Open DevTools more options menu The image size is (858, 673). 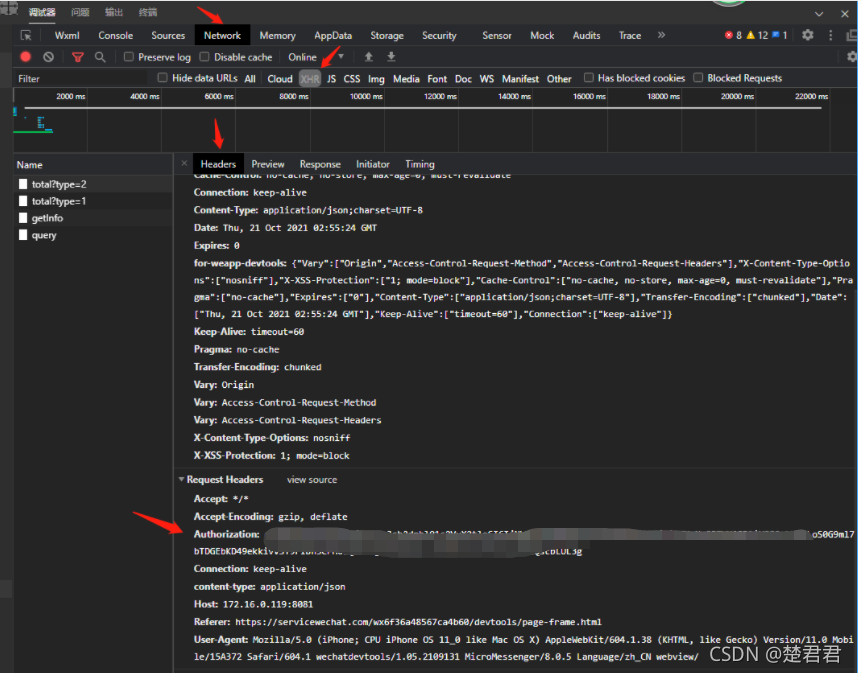pos(831,35)
